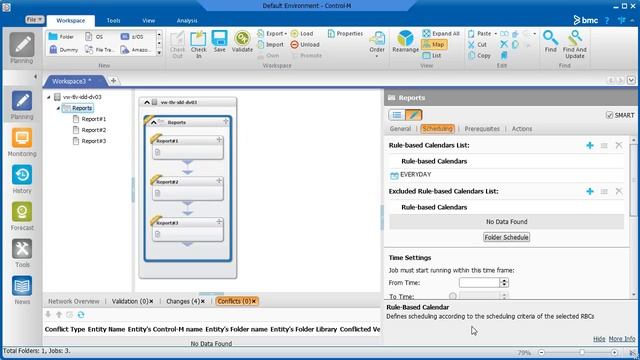Click zoom out minus button
This screenshot has width=640, height=360.
tap(541, 352)
